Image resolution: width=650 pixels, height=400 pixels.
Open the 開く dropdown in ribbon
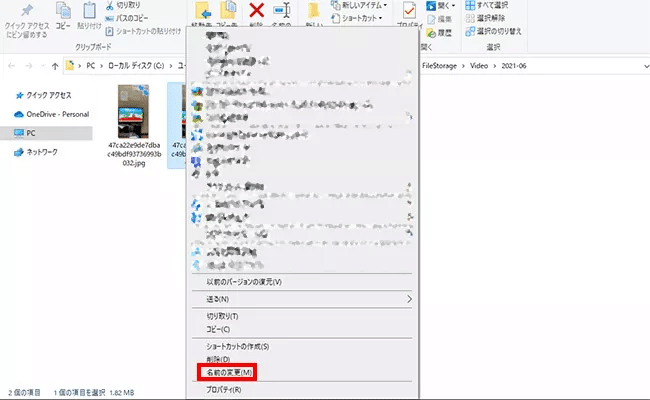pos(441,5)
